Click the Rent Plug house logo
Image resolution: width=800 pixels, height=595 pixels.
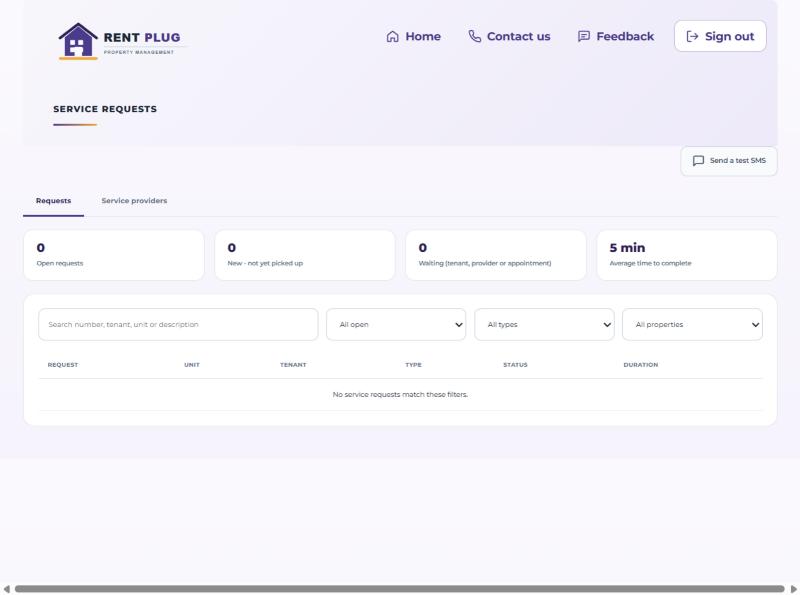78,41
